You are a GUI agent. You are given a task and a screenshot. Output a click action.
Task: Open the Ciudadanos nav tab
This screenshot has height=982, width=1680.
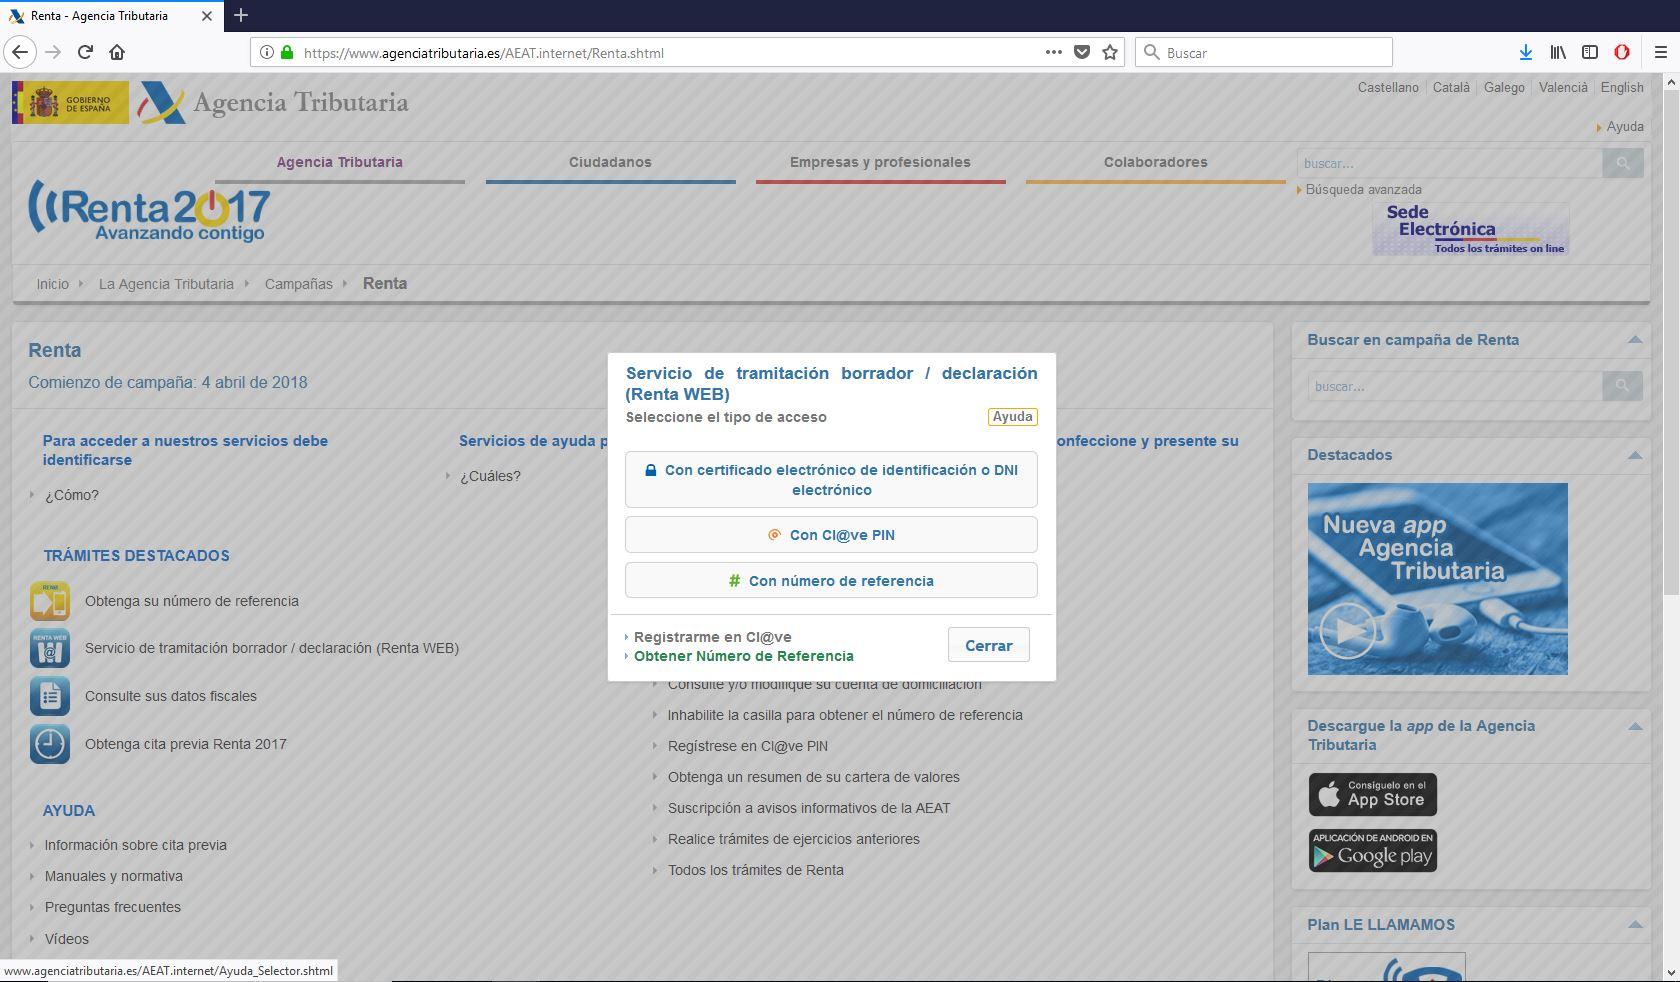click(610, 162)
